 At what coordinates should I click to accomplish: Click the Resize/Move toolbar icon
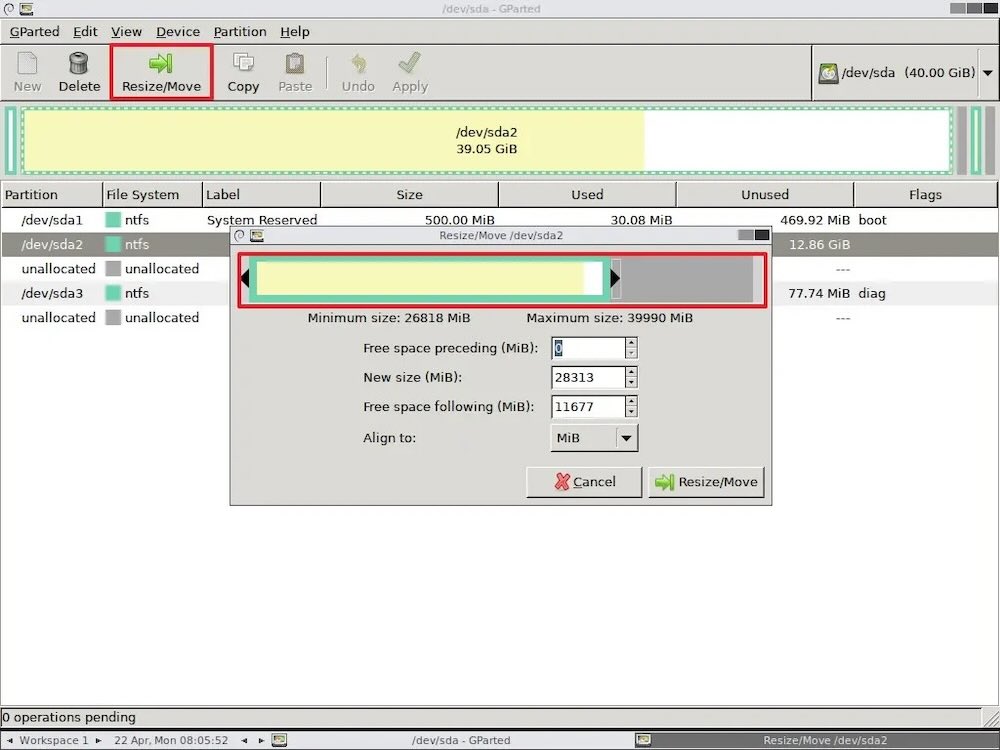[x=161, y=72]
